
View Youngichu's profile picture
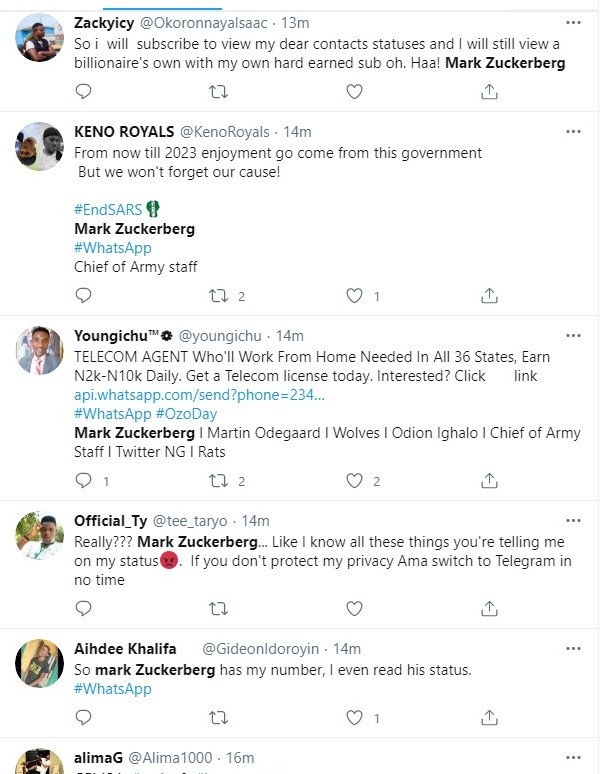point(41,352)
